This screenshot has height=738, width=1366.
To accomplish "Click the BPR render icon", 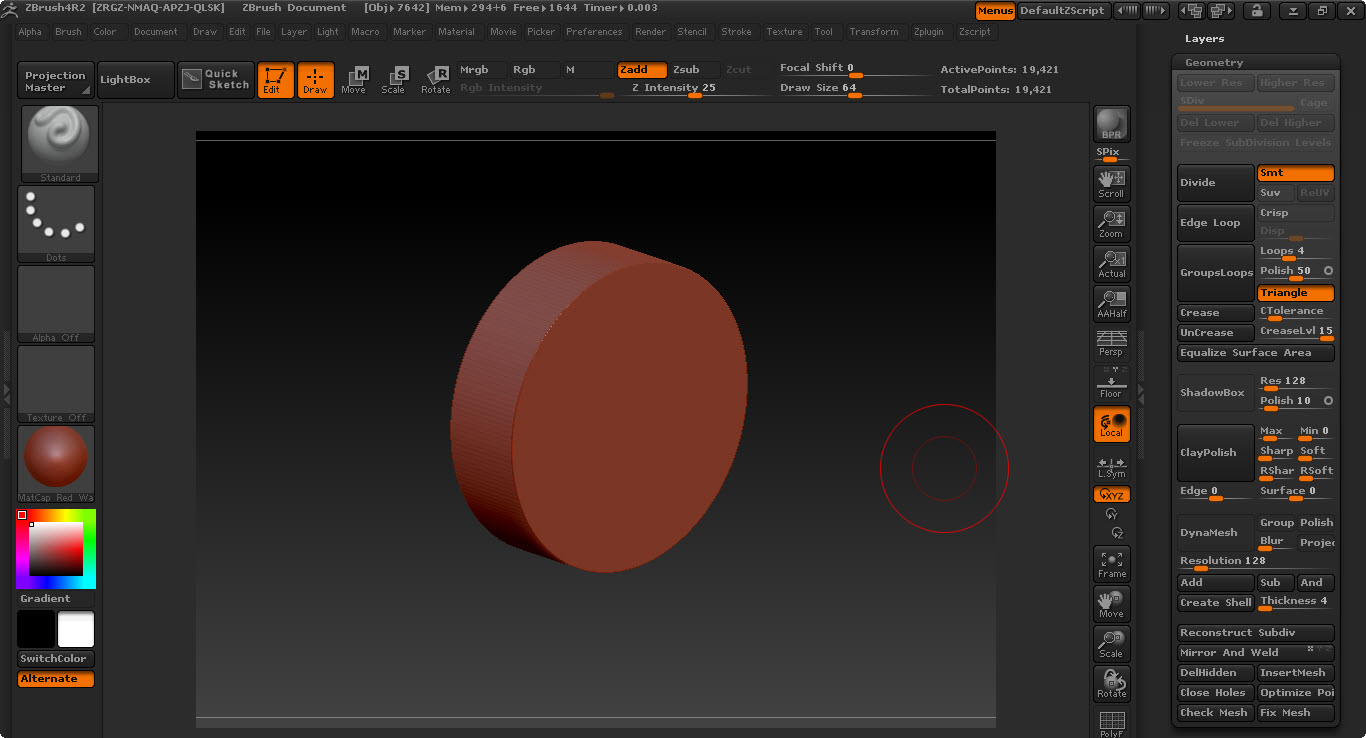I will point(1111,124).
